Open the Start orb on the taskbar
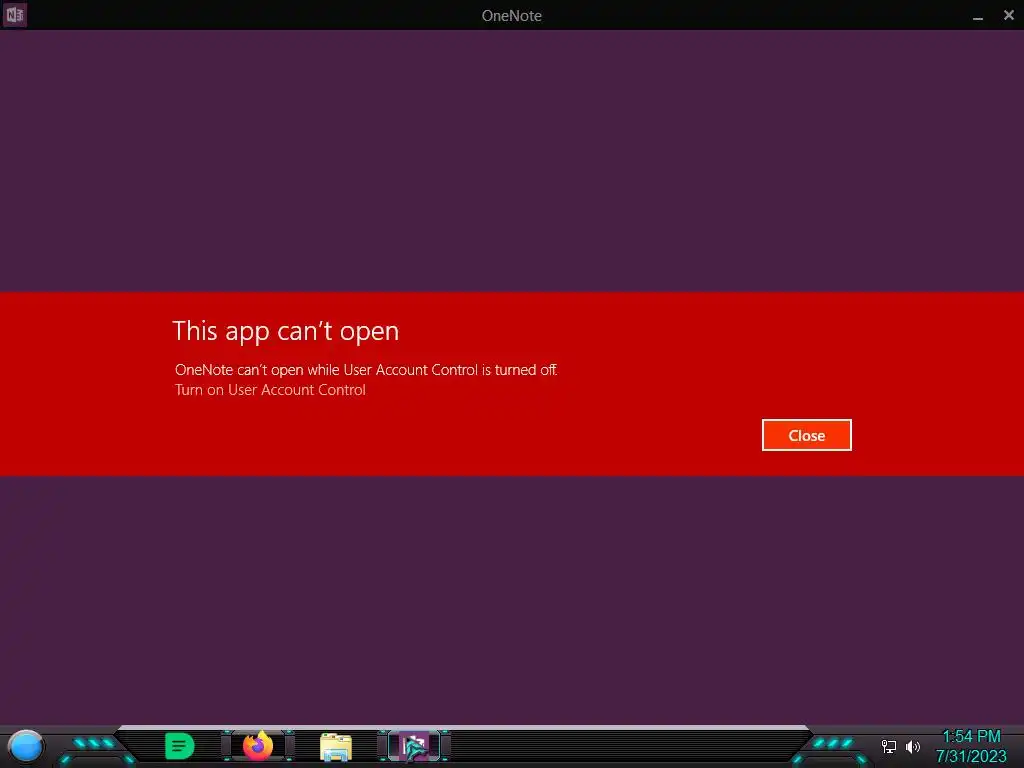The width and height of the screenshot is (1024, 768). click(x=26, y=747)
